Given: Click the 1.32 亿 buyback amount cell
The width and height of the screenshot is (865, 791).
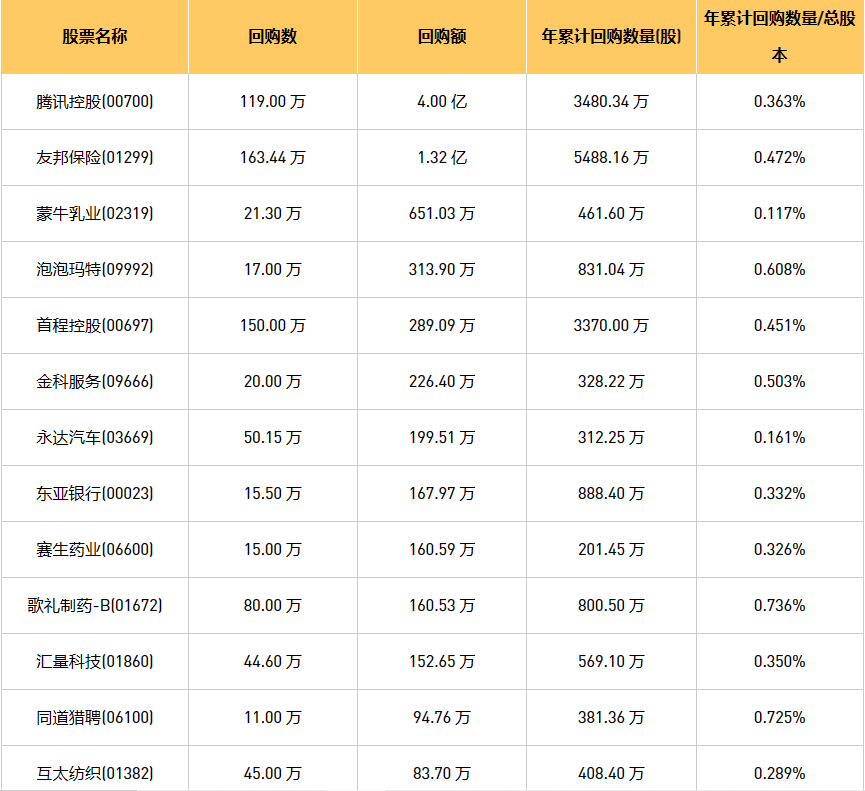Looking at the screenshot, I should click(442, 158).
